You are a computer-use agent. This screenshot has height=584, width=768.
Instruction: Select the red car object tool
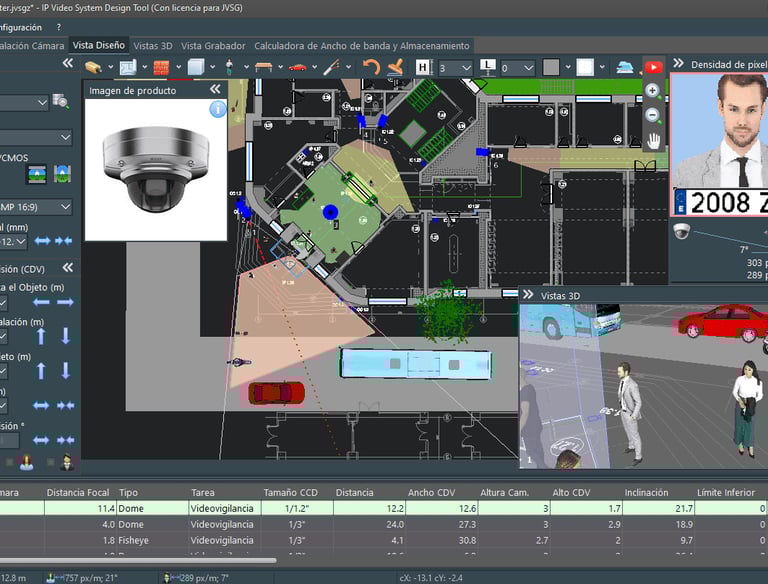click(297, 67)
